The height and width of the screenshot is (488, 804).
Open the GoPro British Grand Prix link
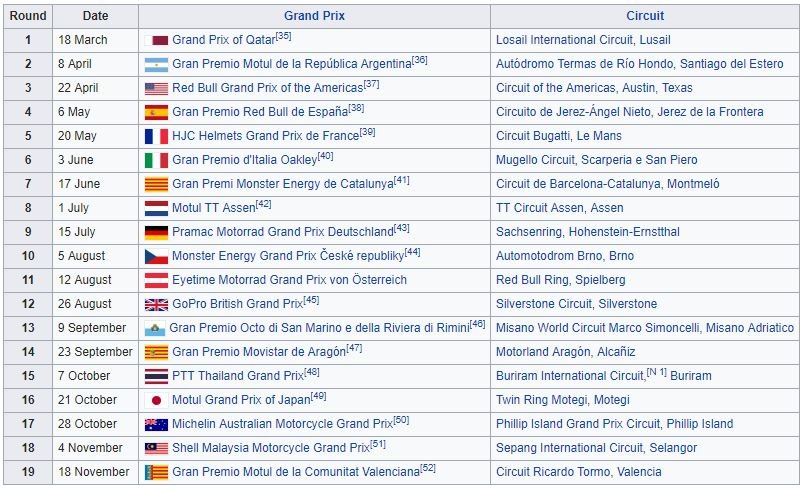(x=237, y=304)
